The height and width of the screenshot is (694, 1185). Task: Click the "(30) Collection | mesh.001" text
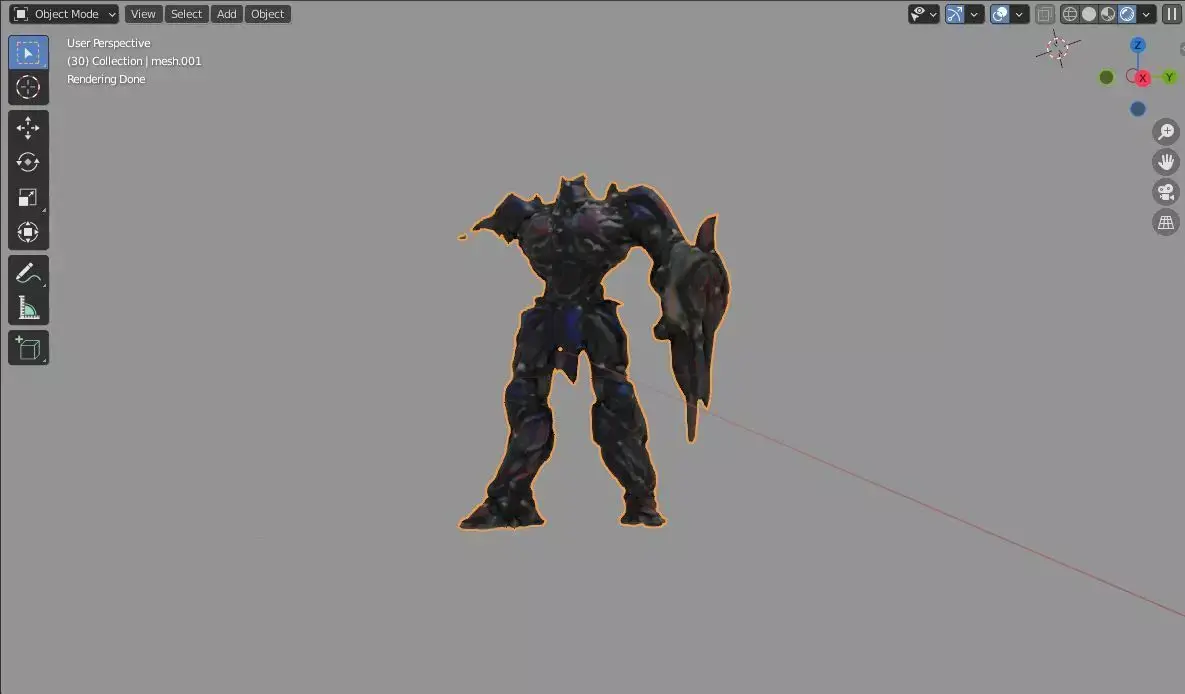(x=135, y=61)
